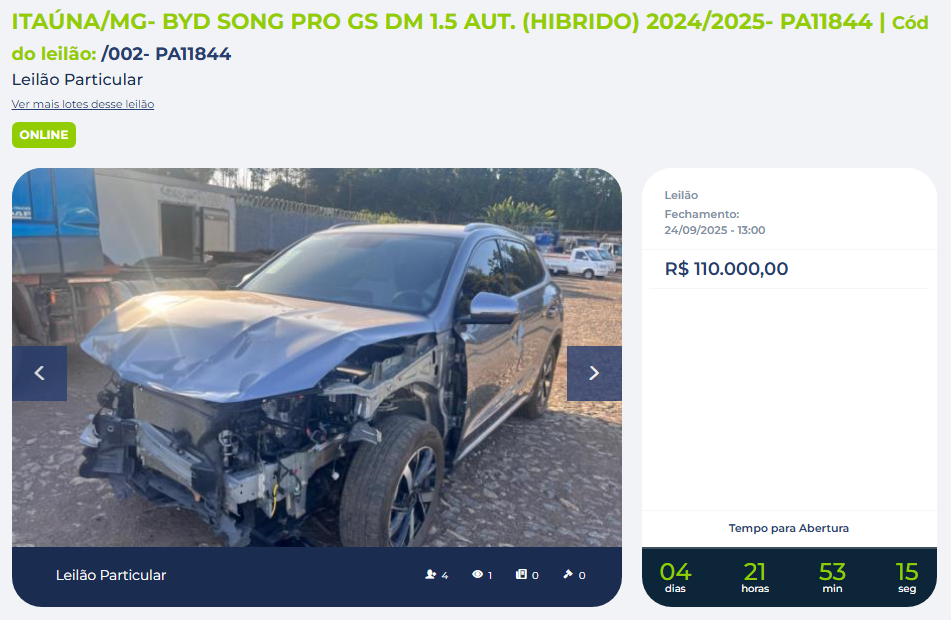
Task: Open 'Ver mais lotes desse leilão' link
Action: (82, 104)
